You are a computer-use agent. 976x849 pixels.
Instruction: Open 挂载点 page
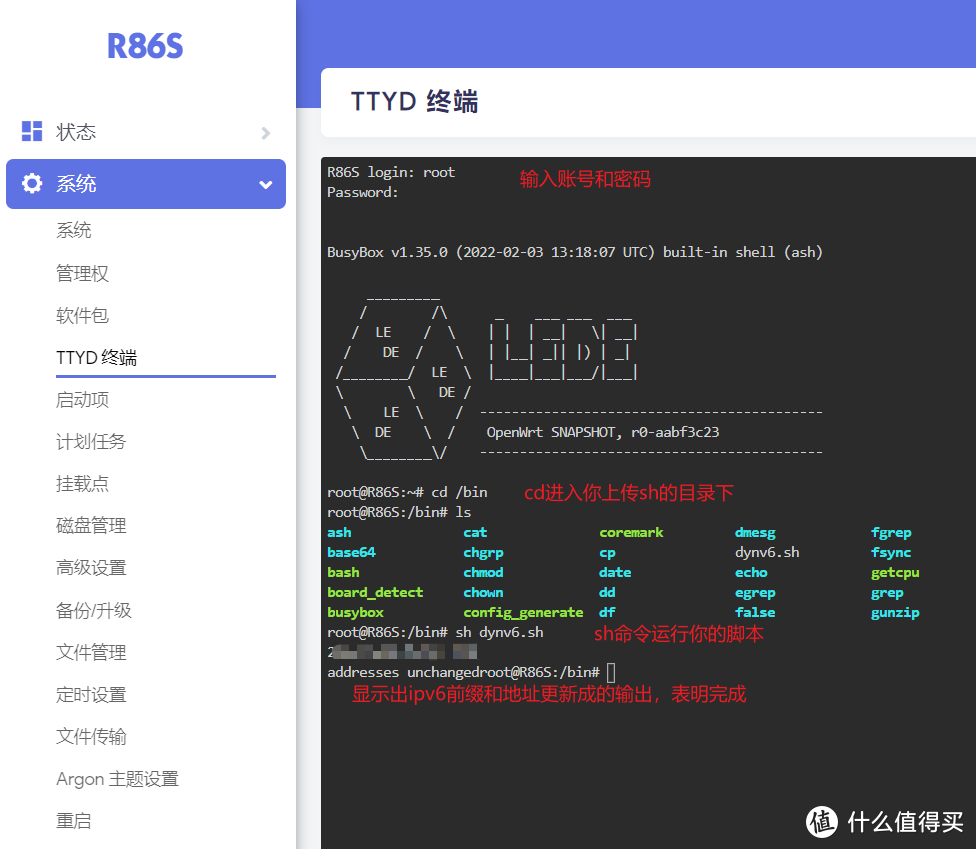click(82, 484)
